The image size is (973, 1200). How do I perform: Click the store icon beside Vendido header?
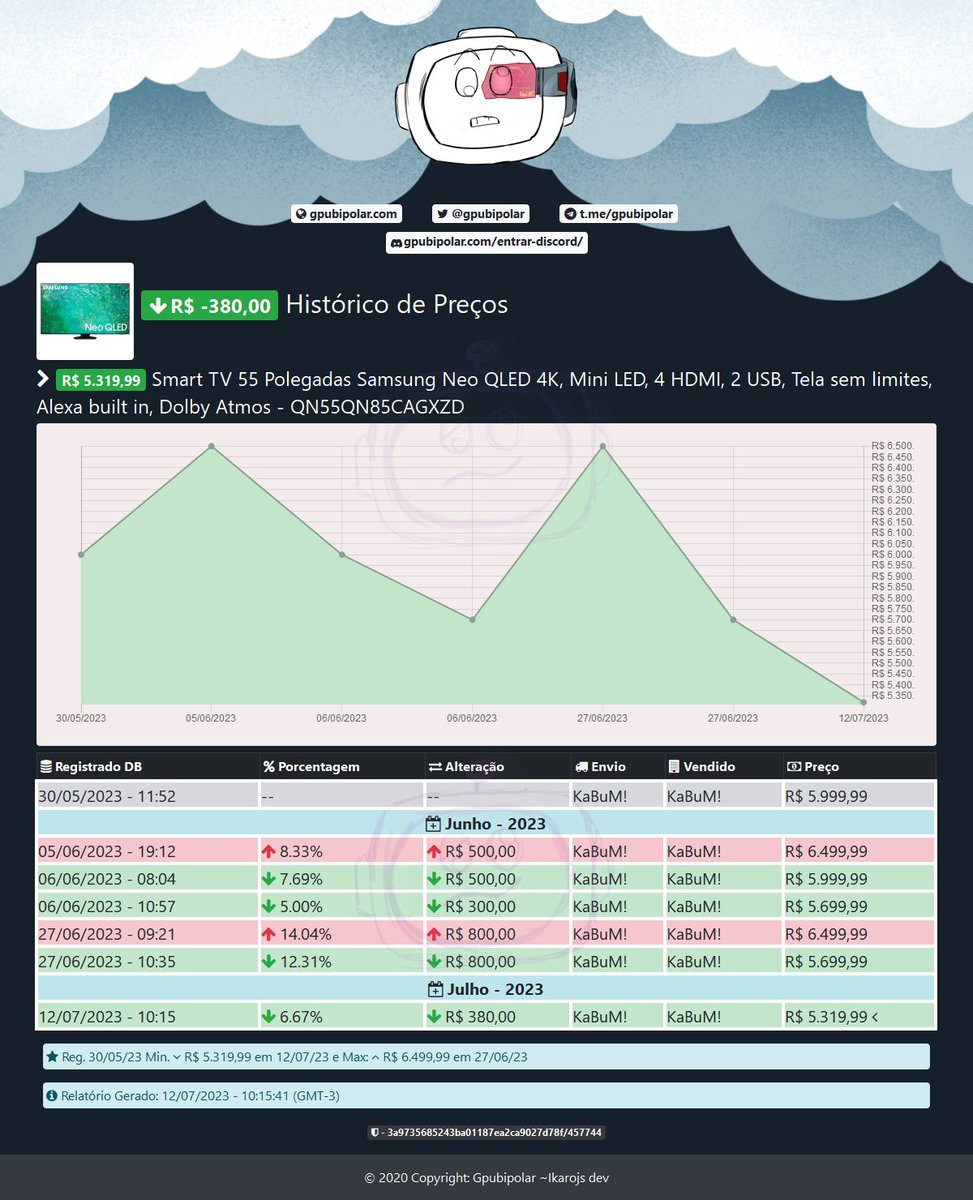[673, 767]
